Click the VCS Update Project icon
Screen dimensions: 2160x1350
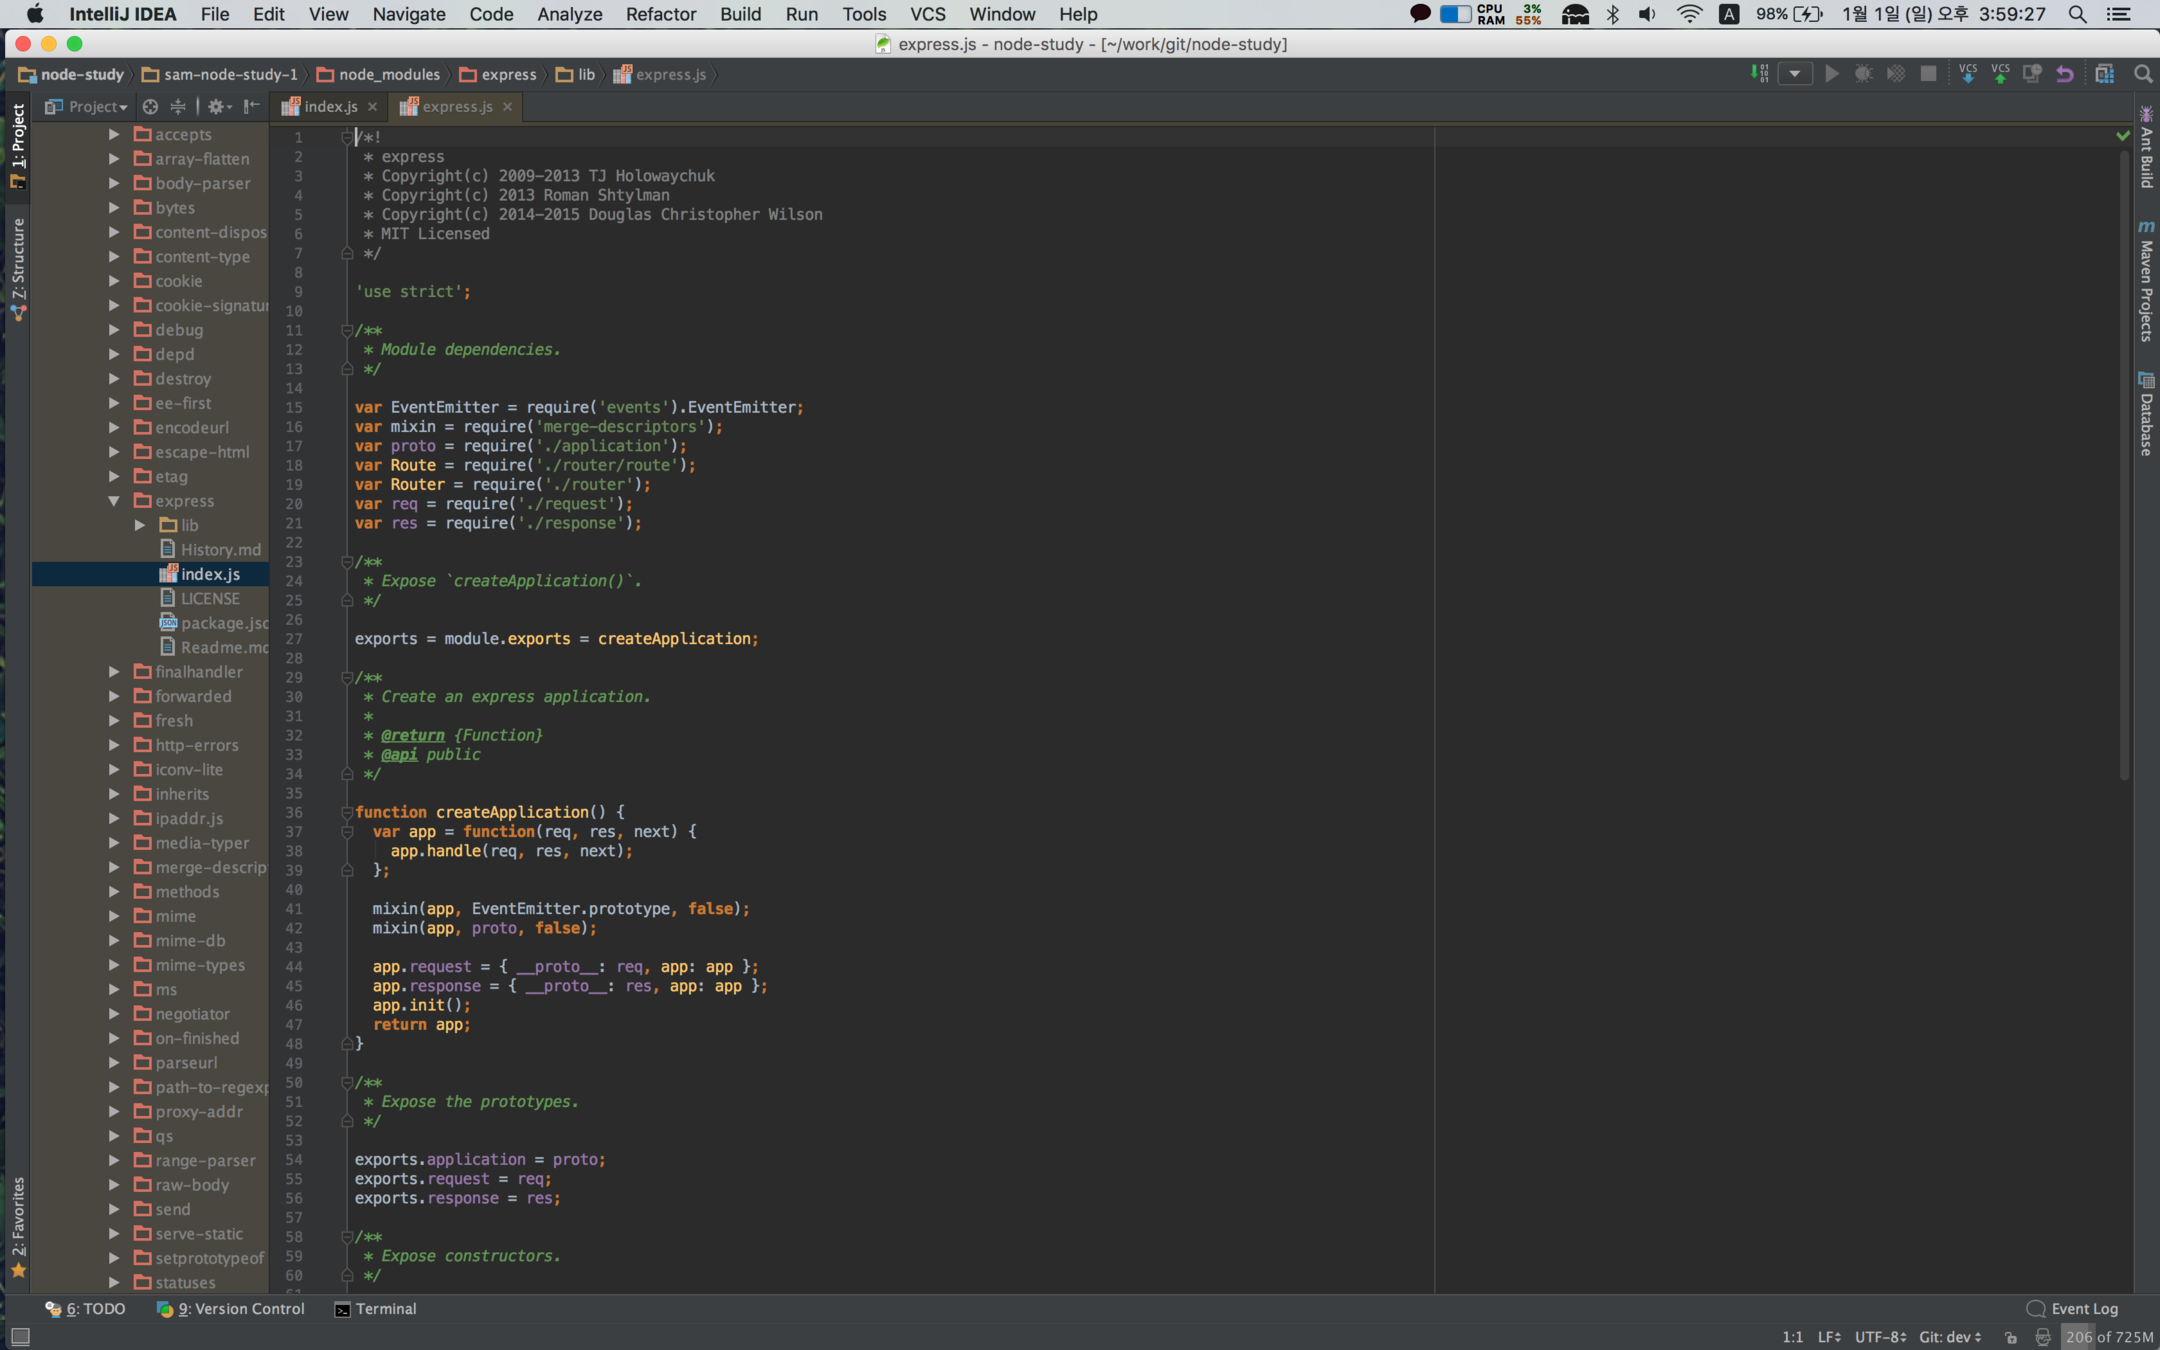1967,74
